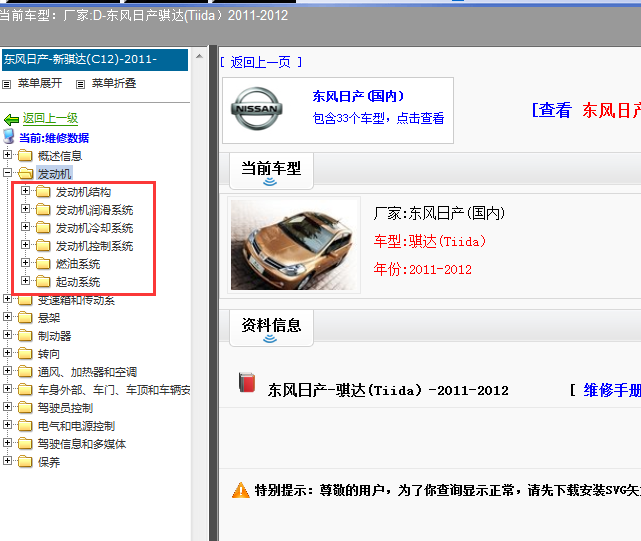Click the 菜单展开 list icon
Image resolution: width=641 pixels, height=541 pixels.
pos(7,84)
